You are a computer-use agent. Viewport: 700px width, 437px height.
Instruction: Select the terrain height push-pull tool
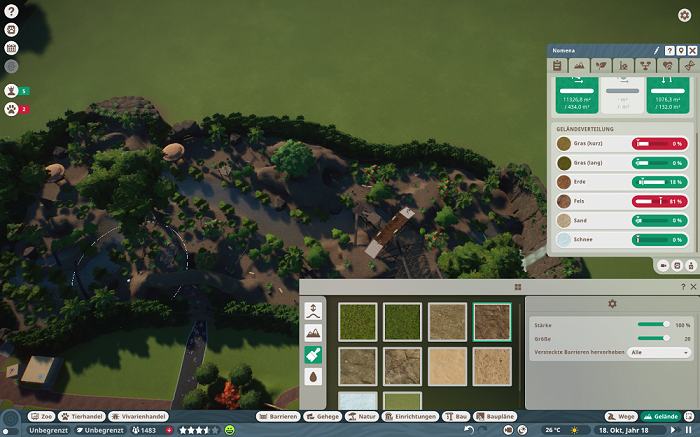313,311
